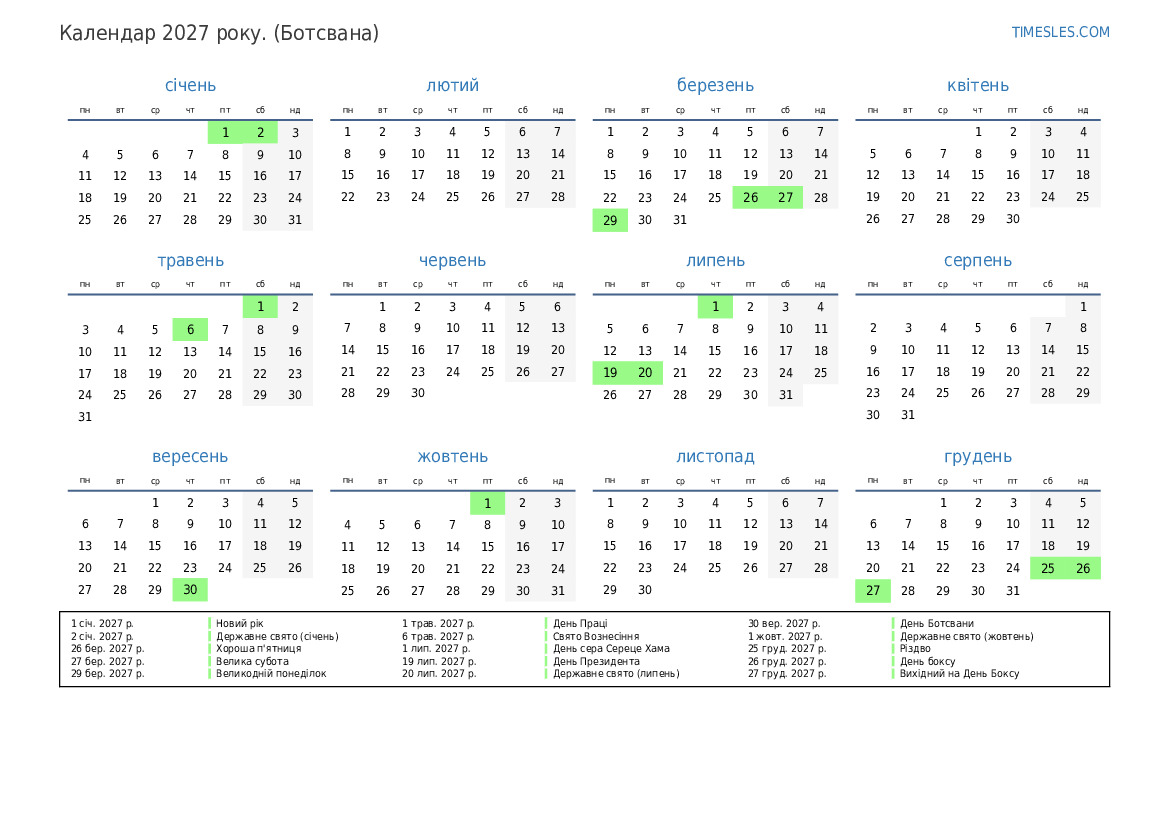Click 'Державне свято (жовтень)' legend entry

(967, 637)
